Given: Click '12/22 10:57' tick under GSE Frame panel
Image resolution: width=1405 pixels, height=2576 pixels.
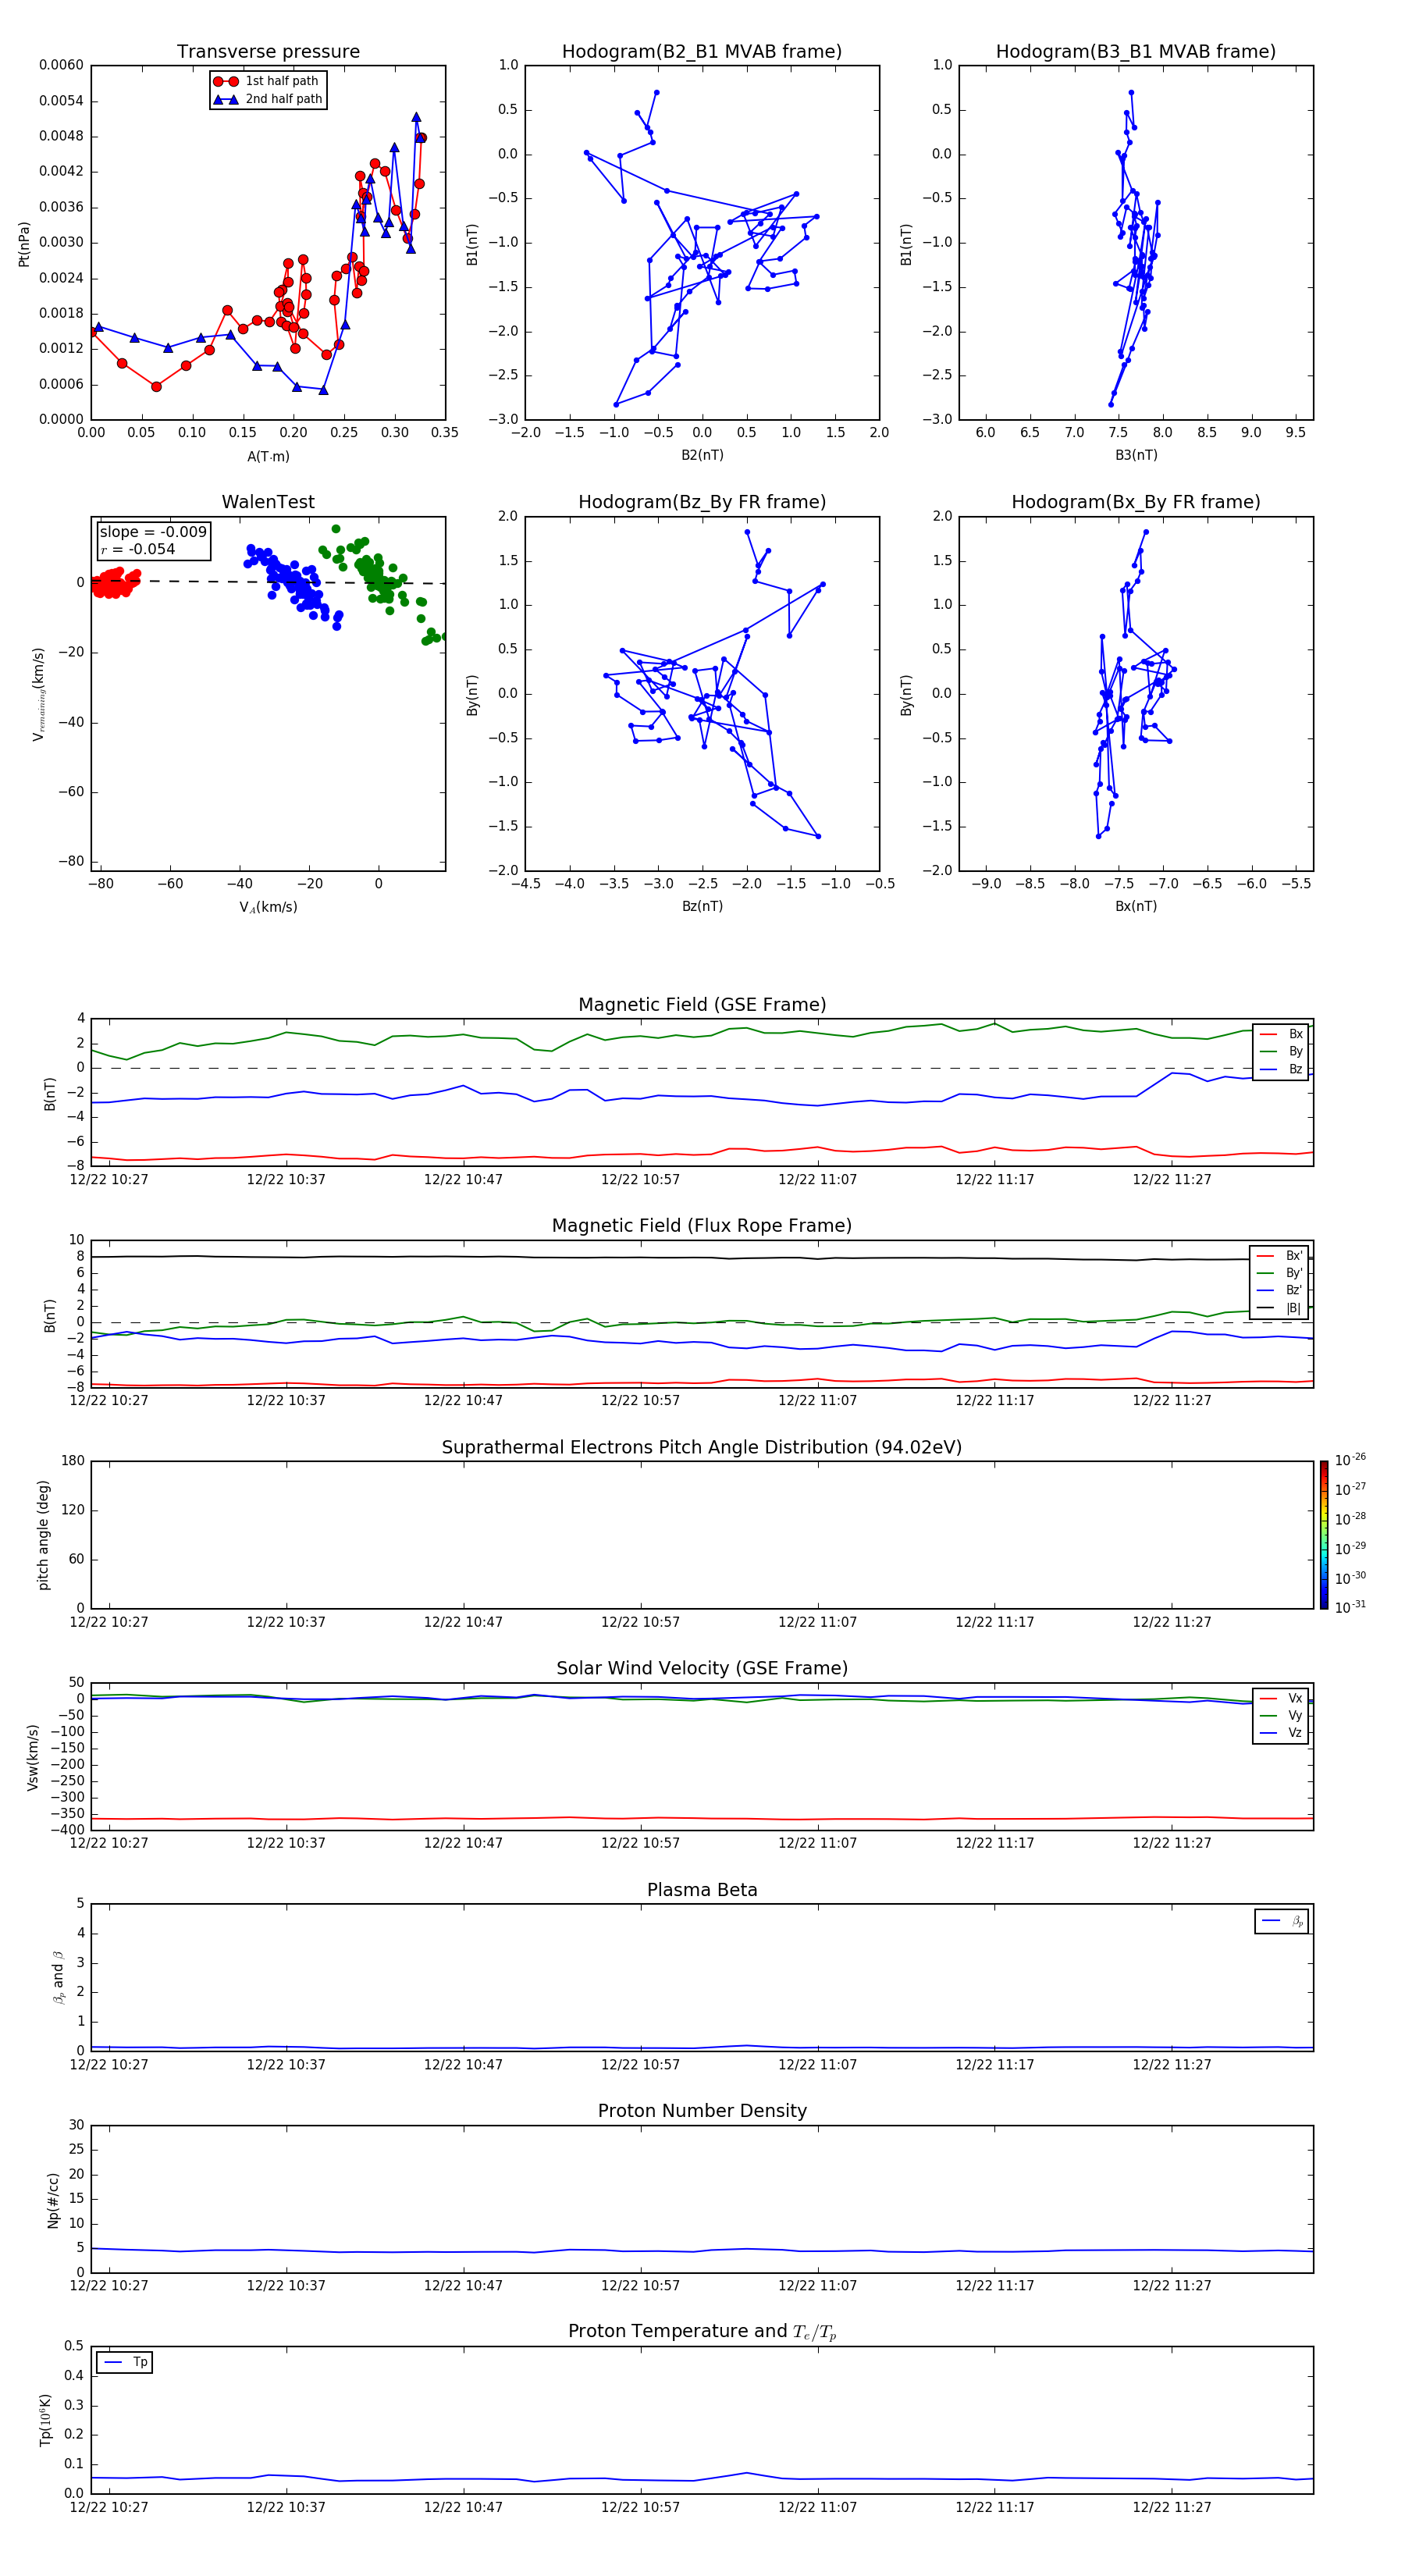Looking at the screenshot, I should pyautogui.click(x=640, y=1180).
